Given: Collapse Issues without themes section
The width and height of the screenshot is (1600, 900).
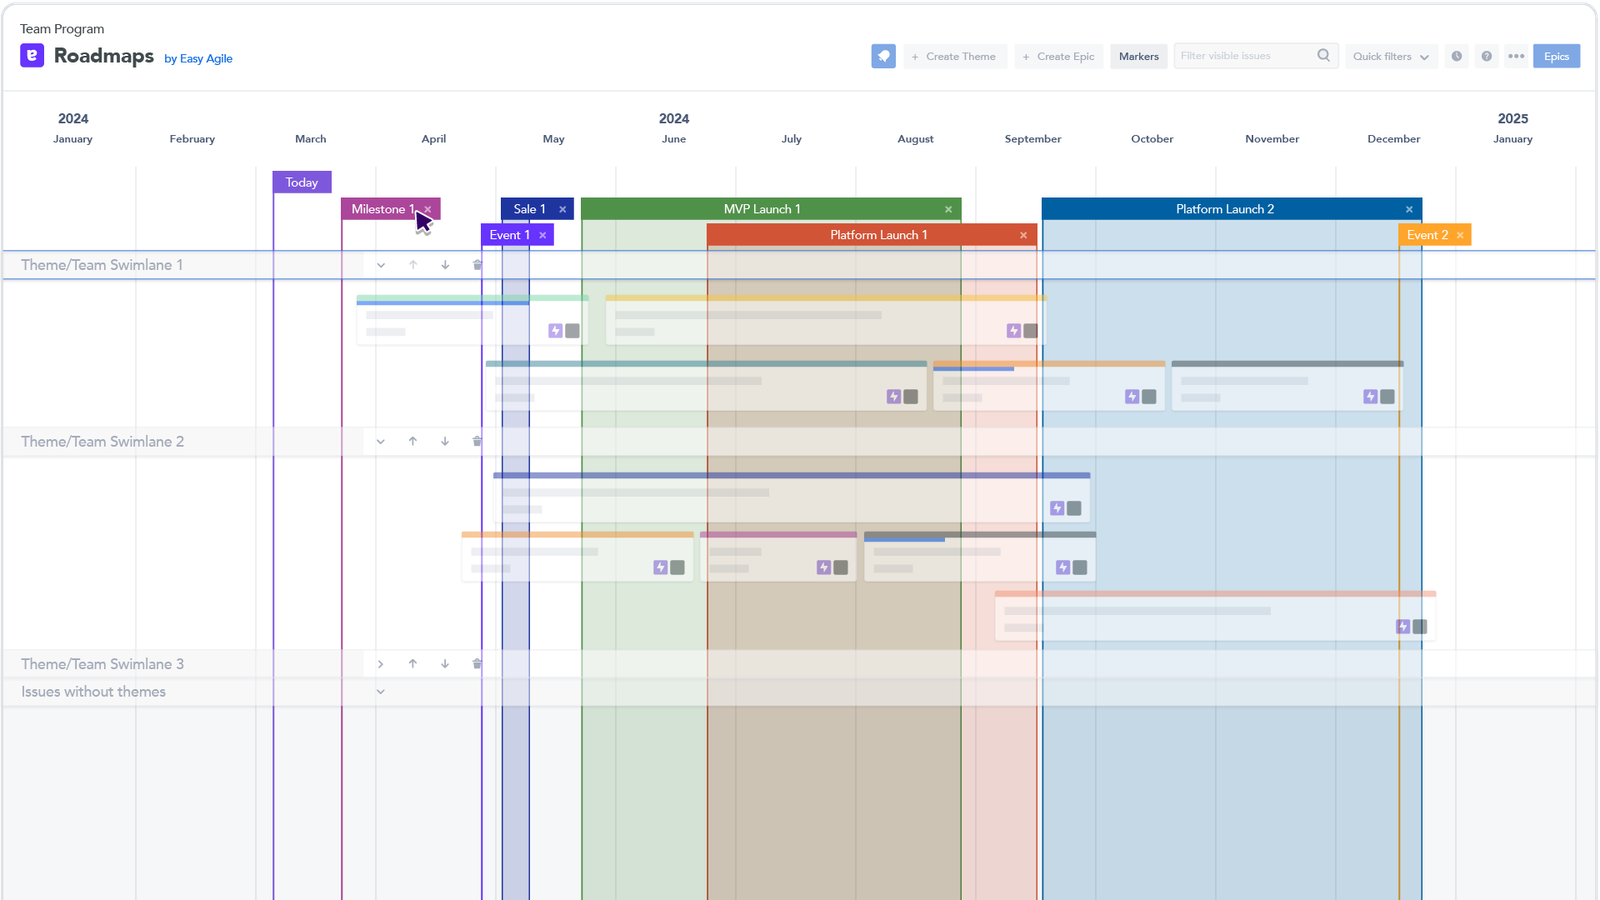Looking at the screenshot, I should click(381, 692).
